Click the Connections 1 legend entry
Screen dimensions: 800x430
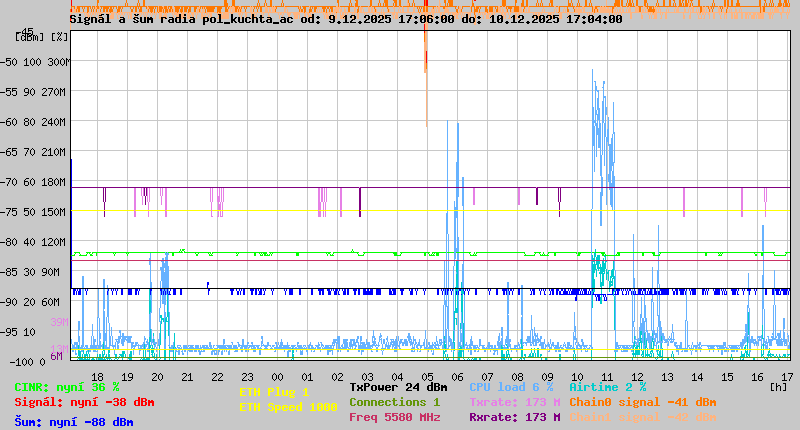(394, 402)
